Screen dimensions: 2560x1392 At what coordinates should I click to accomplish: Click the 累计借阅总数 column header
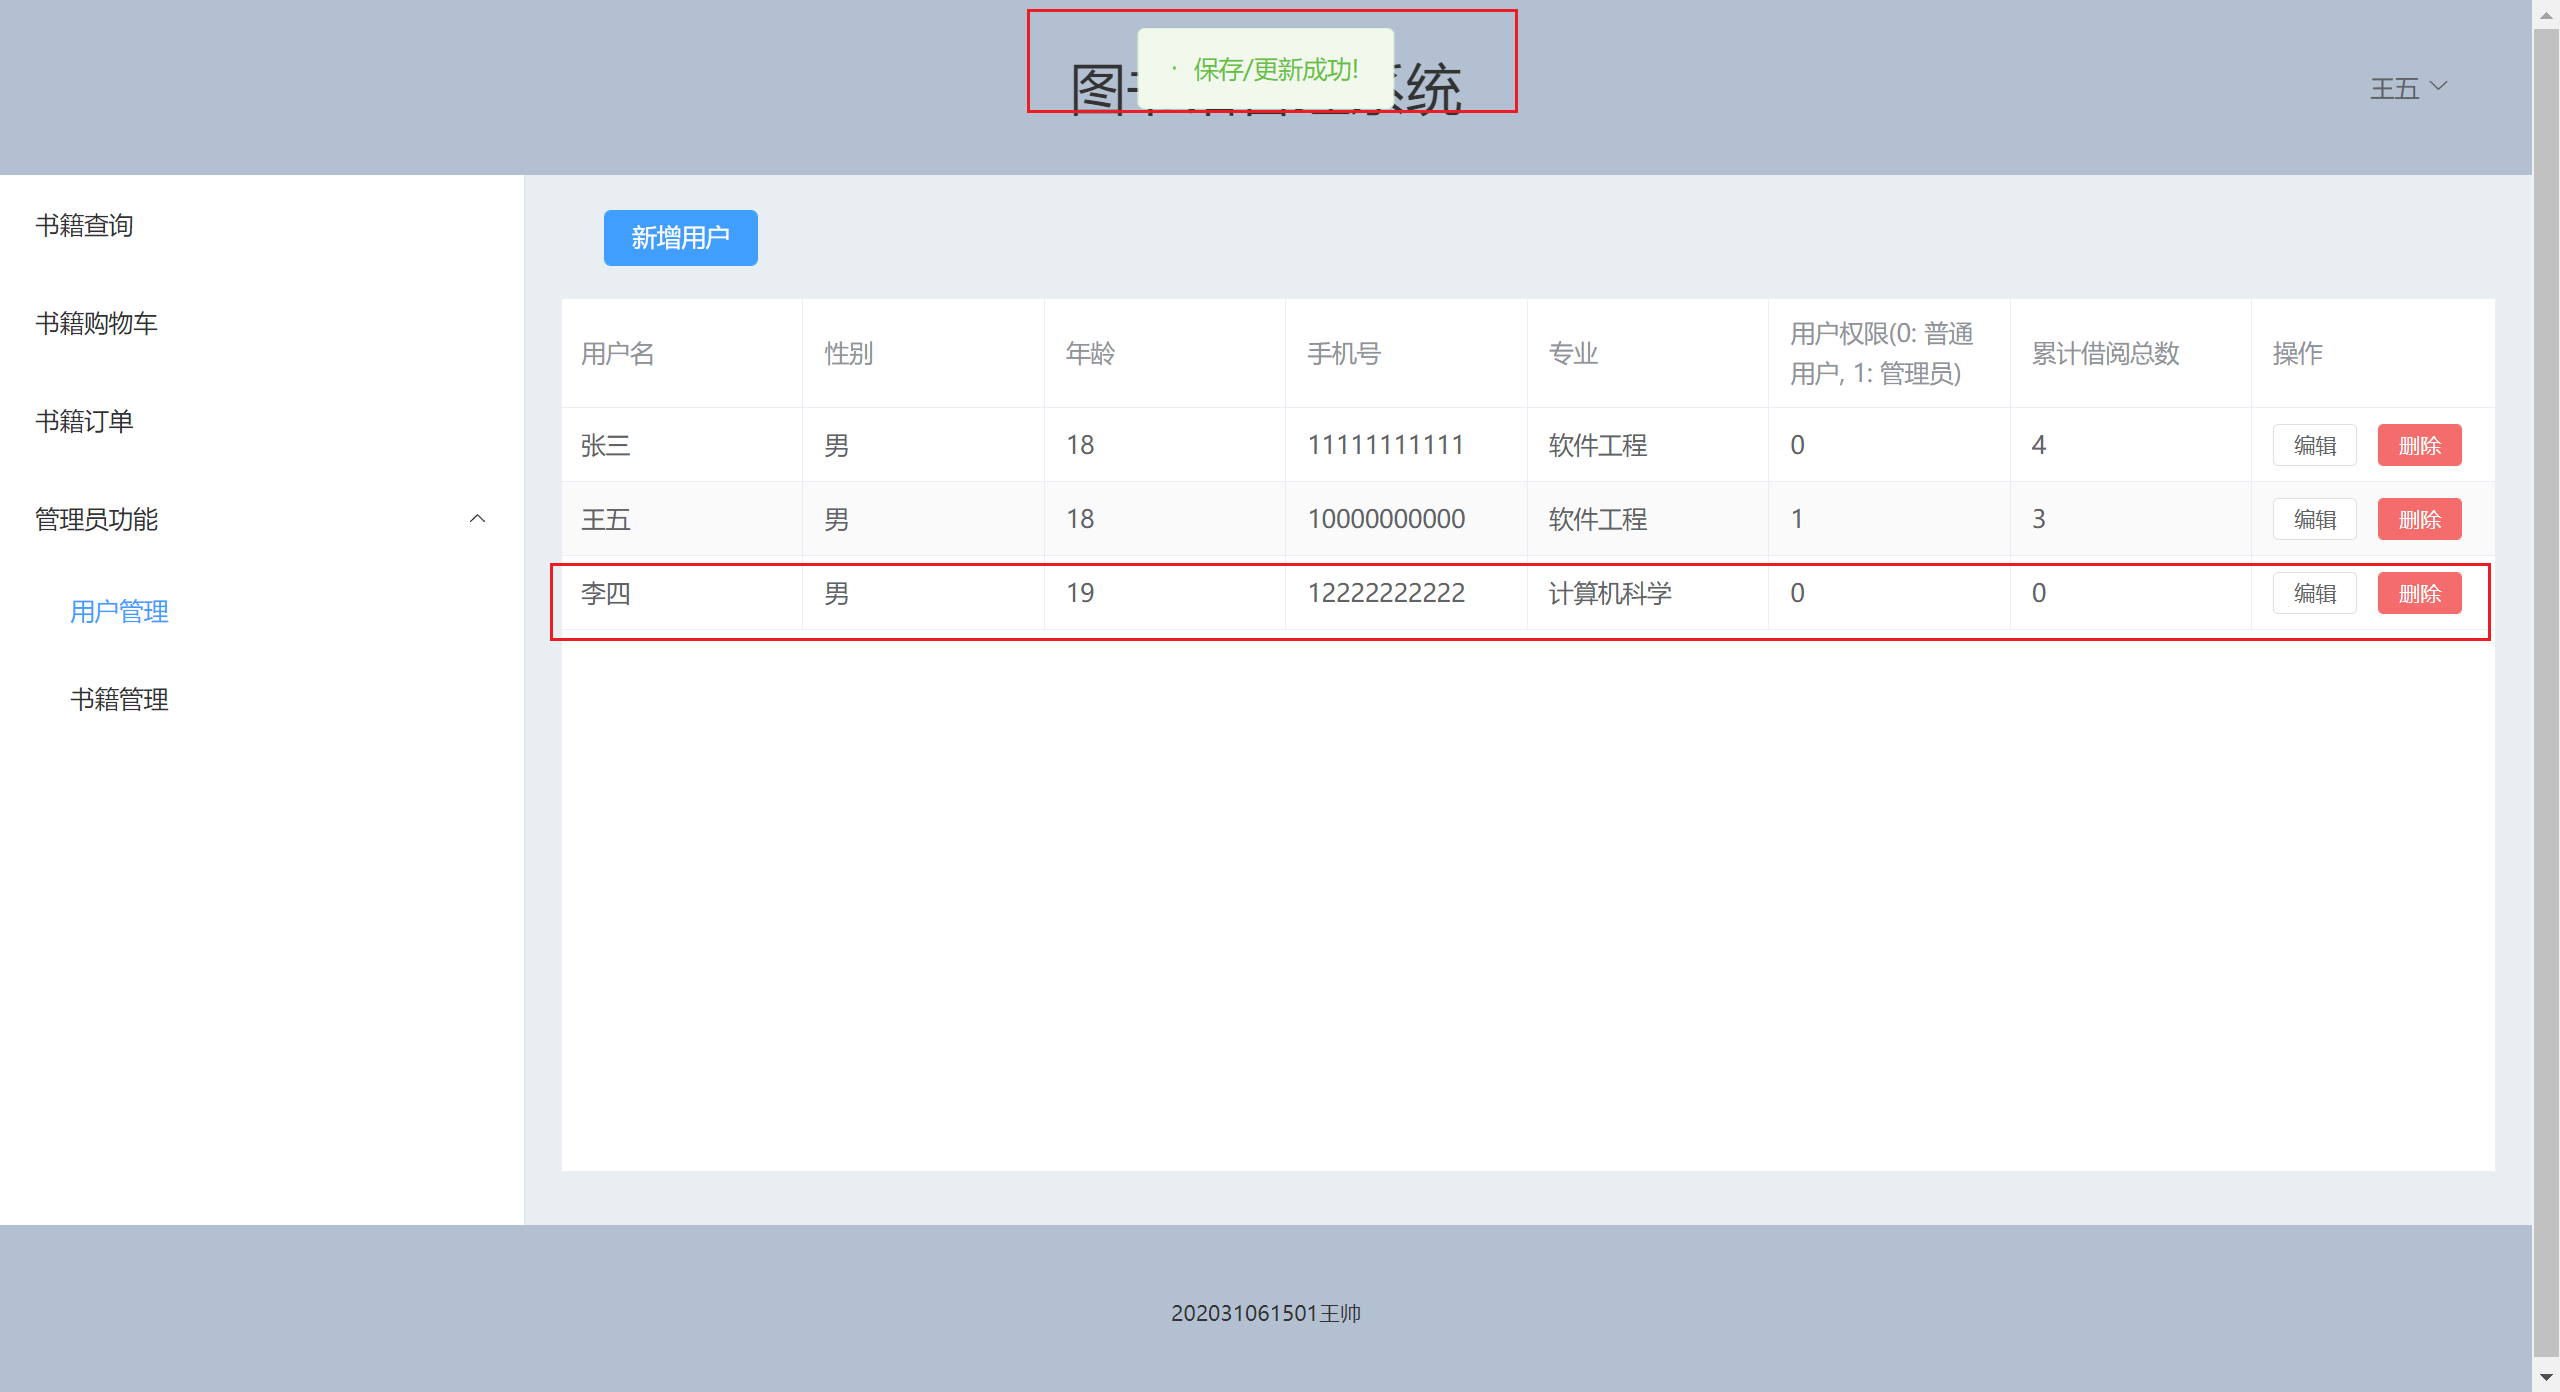2105,353
